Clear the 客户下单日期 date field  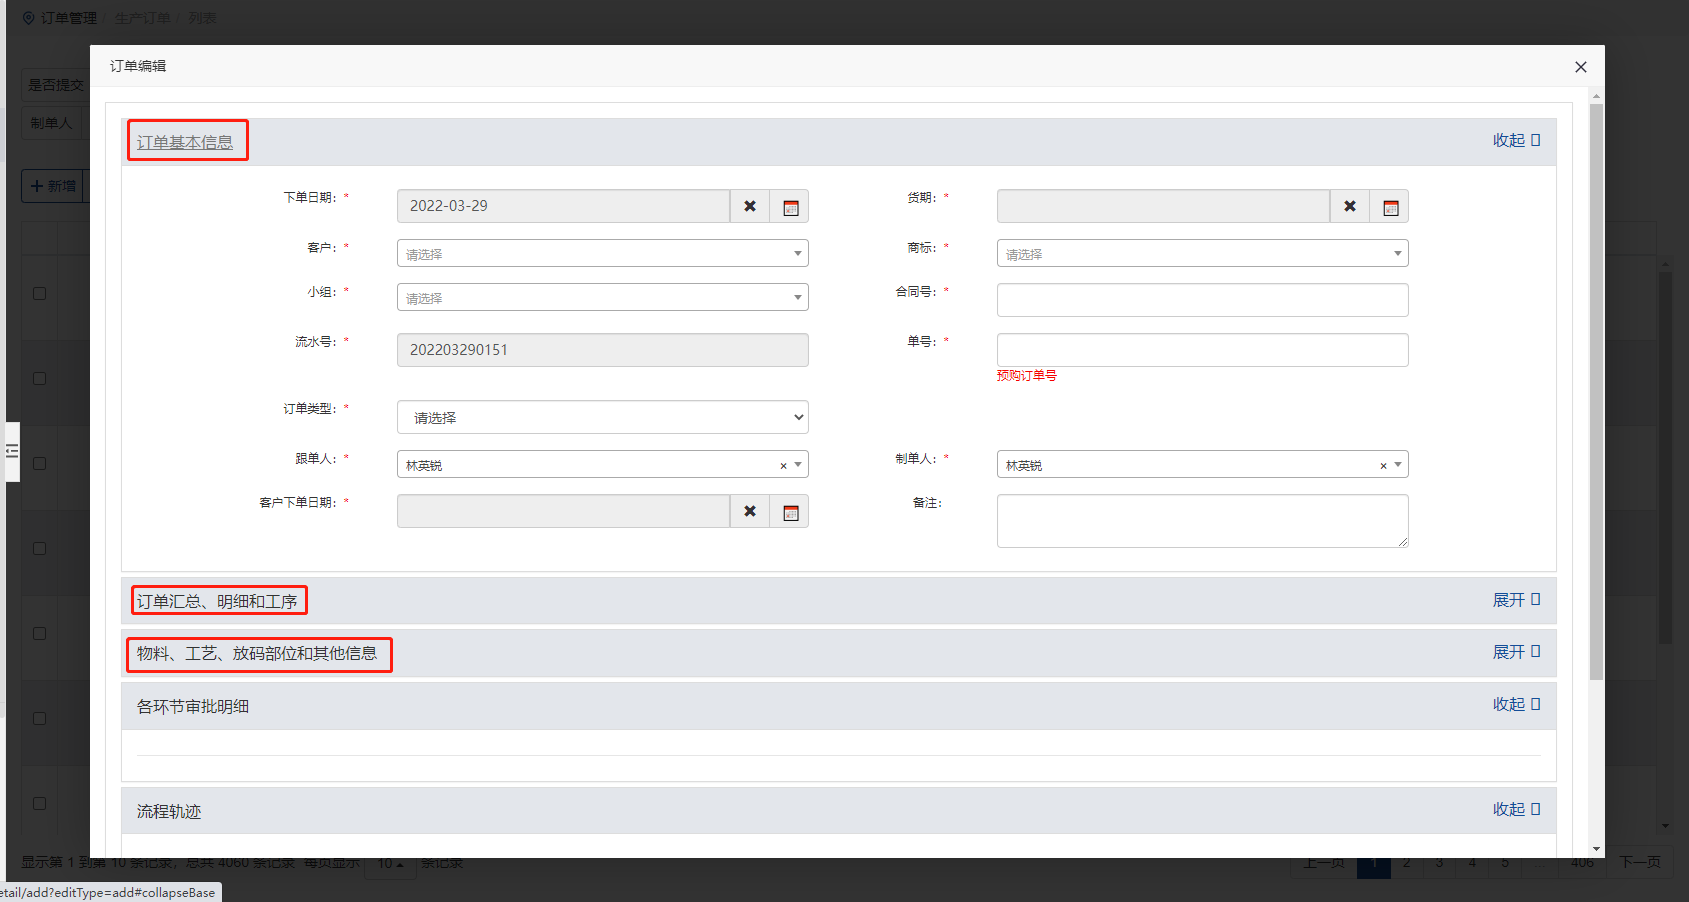(x=750, y=512)
